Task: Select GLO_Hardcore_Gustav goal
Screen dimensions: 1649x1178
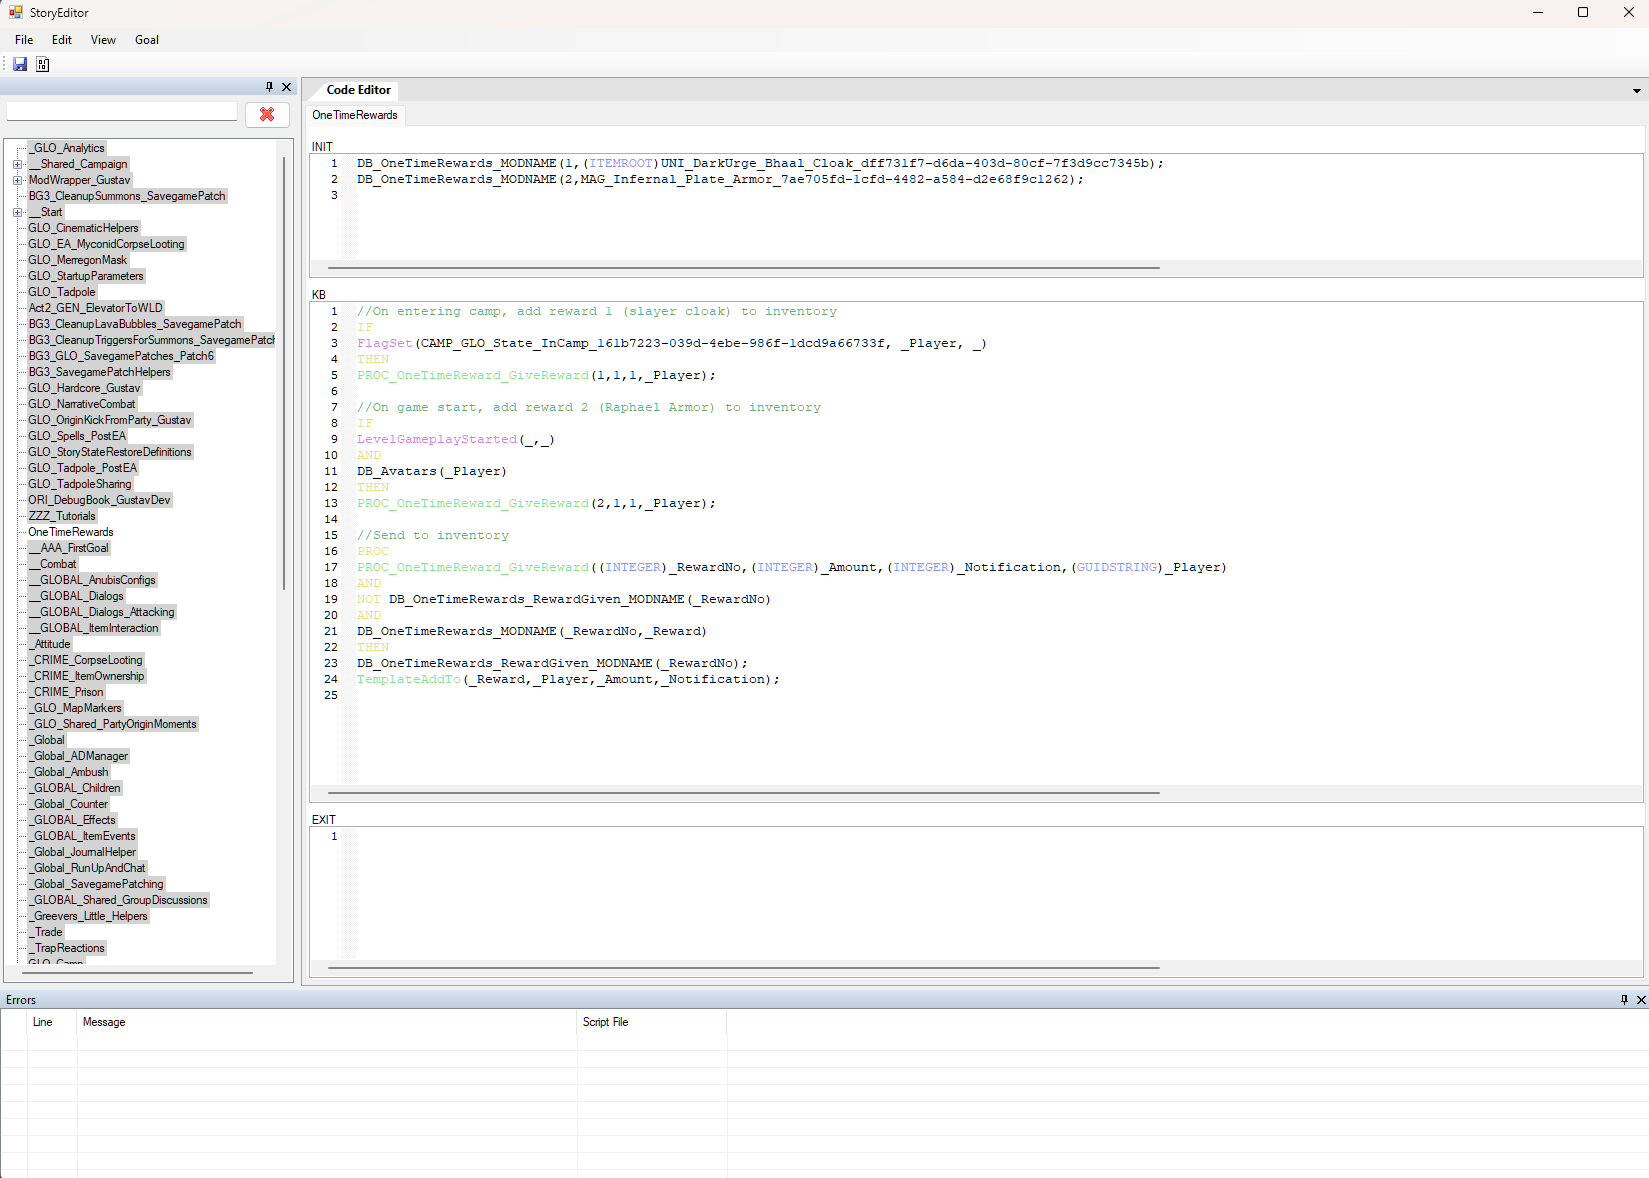Action: click(85, 388)
